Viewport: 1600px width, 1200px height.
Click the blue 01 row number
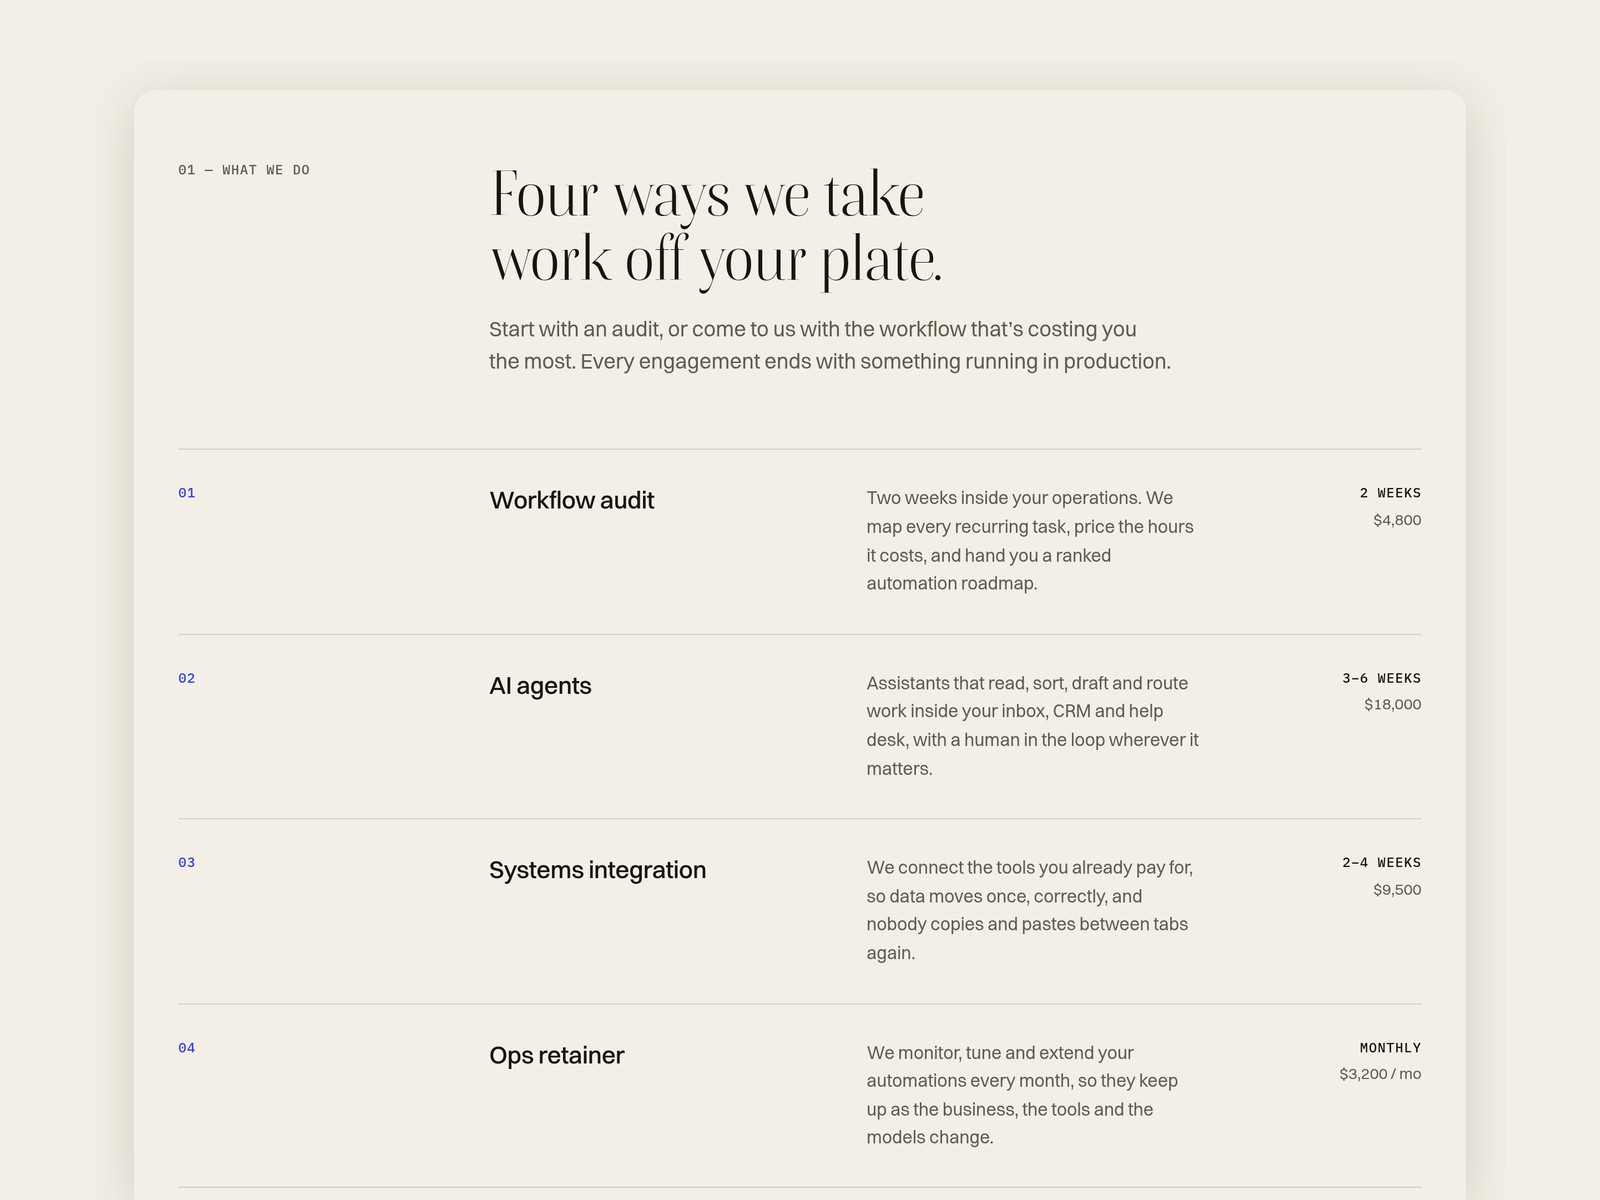click(187, 493)
